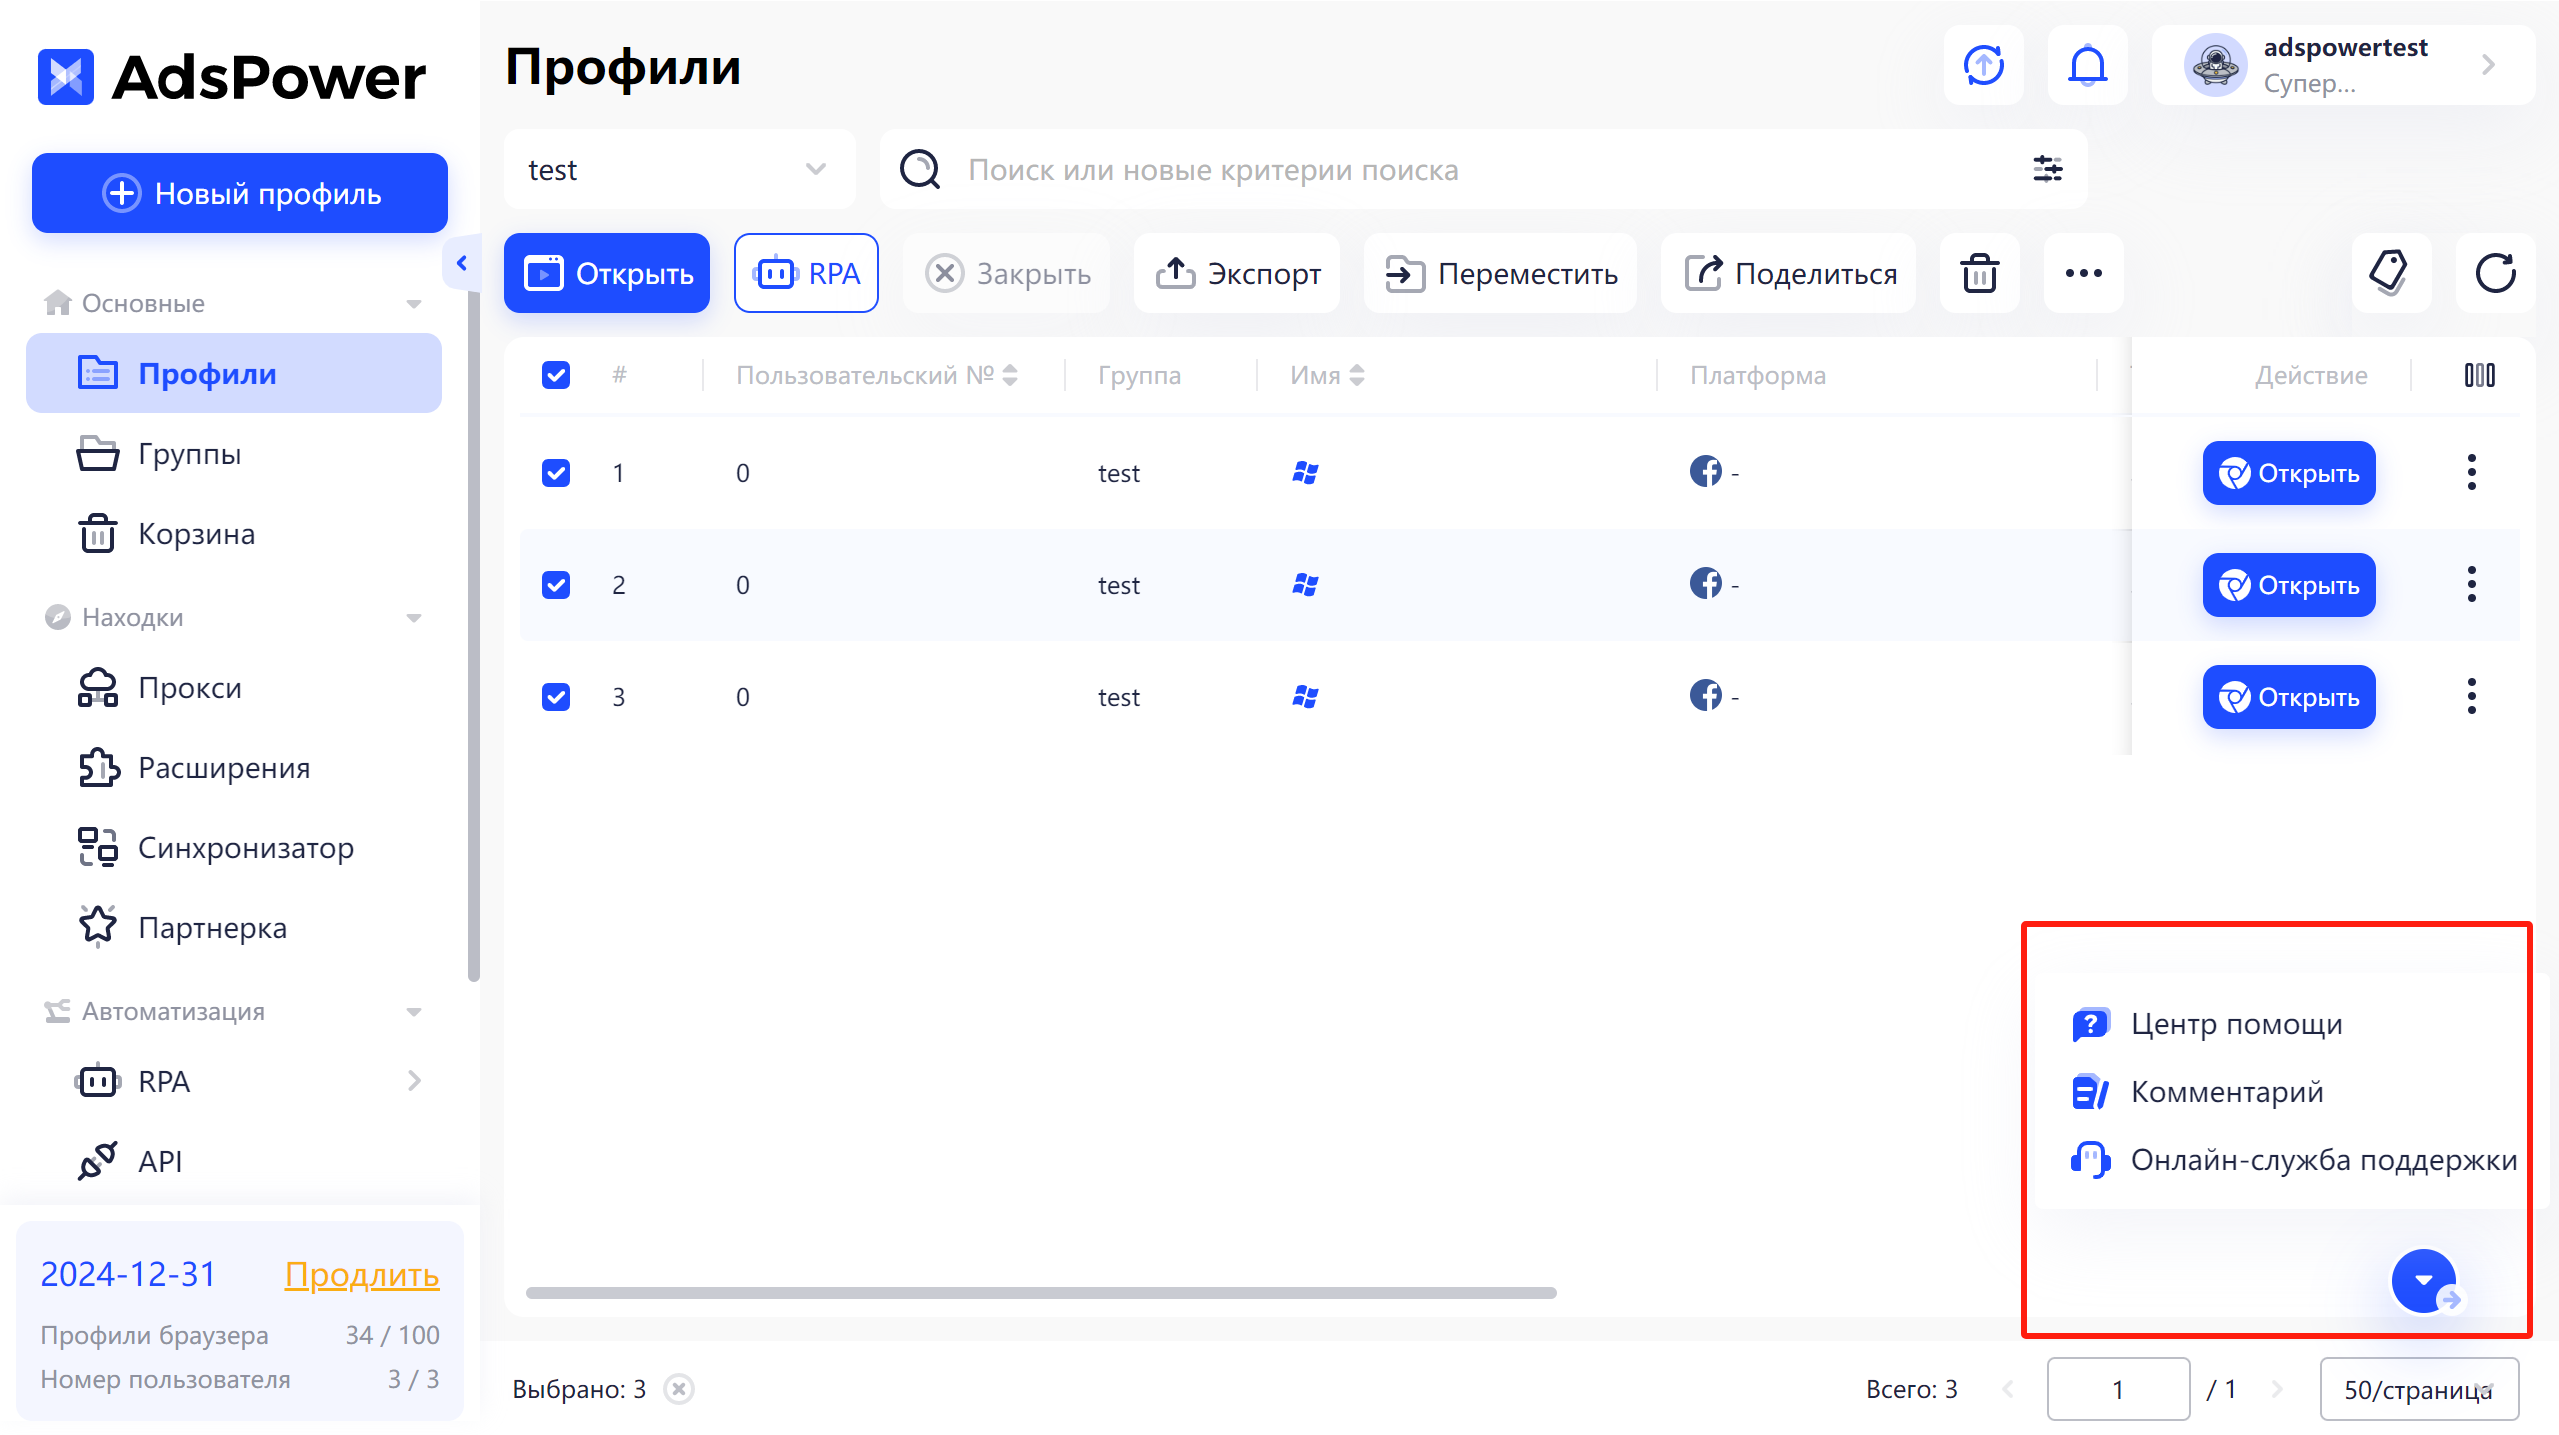Click the search magnifier icon
Image resolution: width=2559 pixels, height=1435 pixels.
[x=919, y=169]
